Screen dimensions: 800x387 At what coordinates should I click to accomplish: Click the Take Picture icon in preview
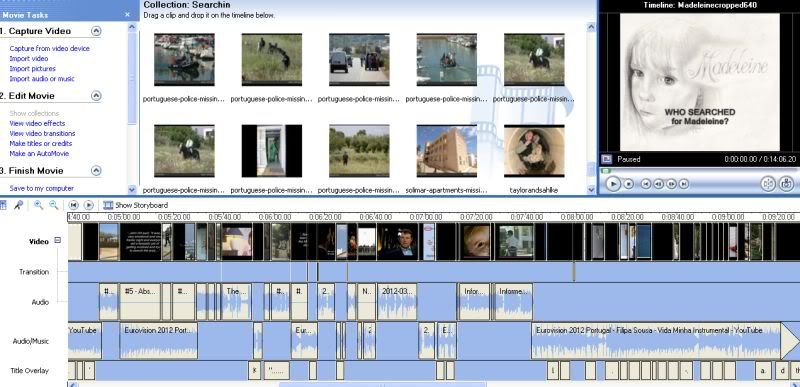[x=786, y=184]
